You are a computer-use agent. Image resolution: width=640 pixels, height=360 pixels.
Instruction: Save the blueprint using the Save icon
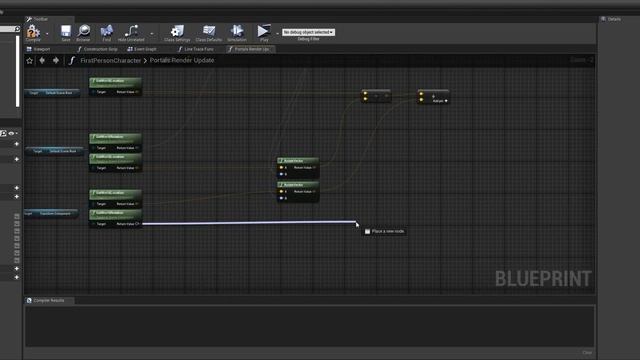[66, 33]
